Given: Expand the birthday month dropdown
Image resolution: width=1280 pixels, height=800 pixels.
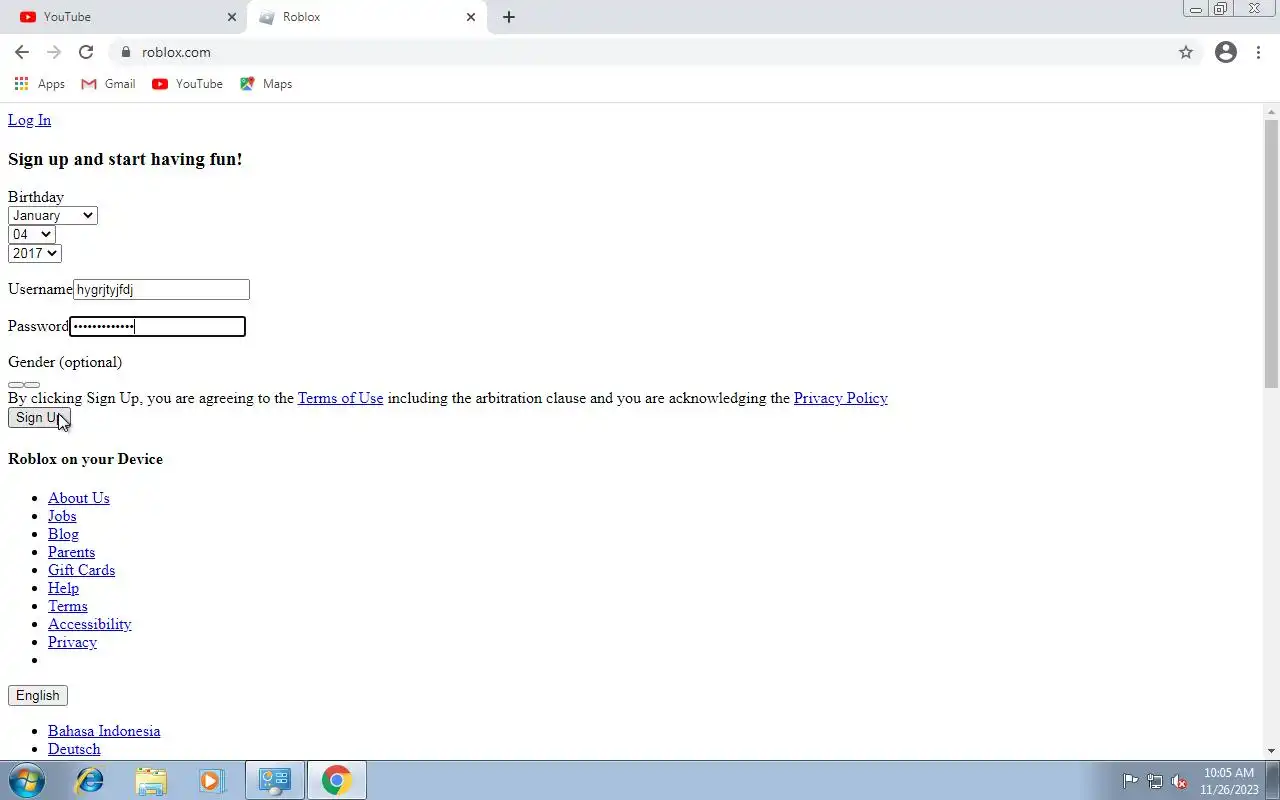Looking at the screenshot, I should 53,215.
